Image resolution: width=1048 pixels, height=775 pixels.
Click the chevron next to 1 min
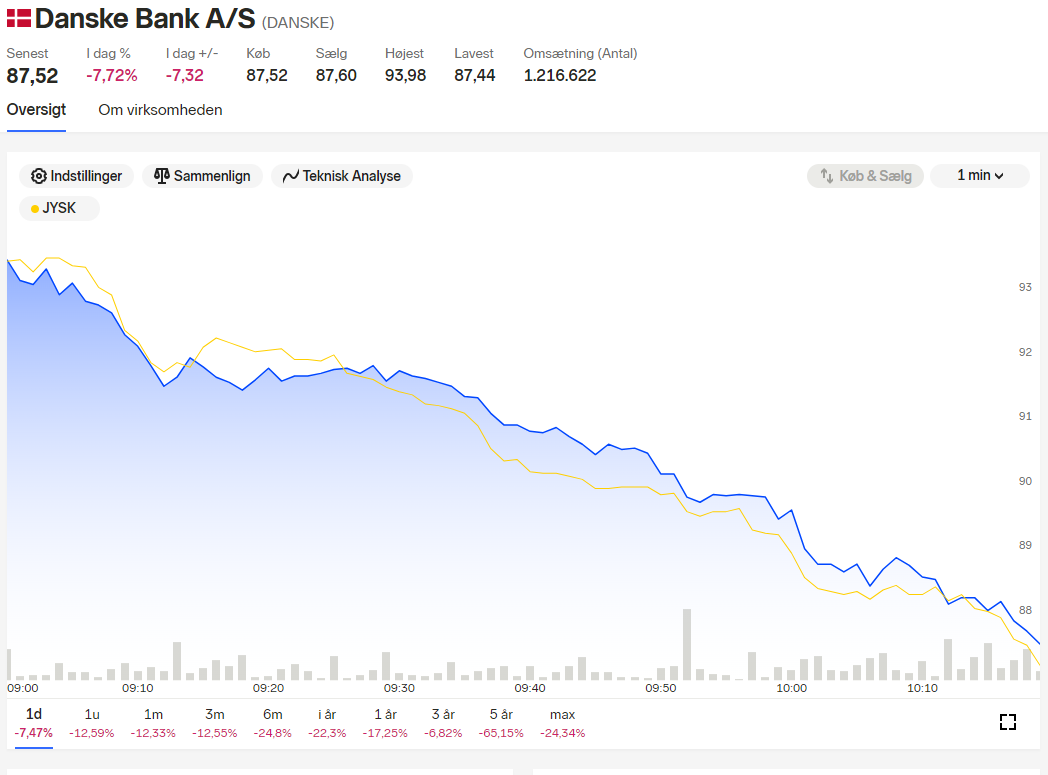click(999, 176)
